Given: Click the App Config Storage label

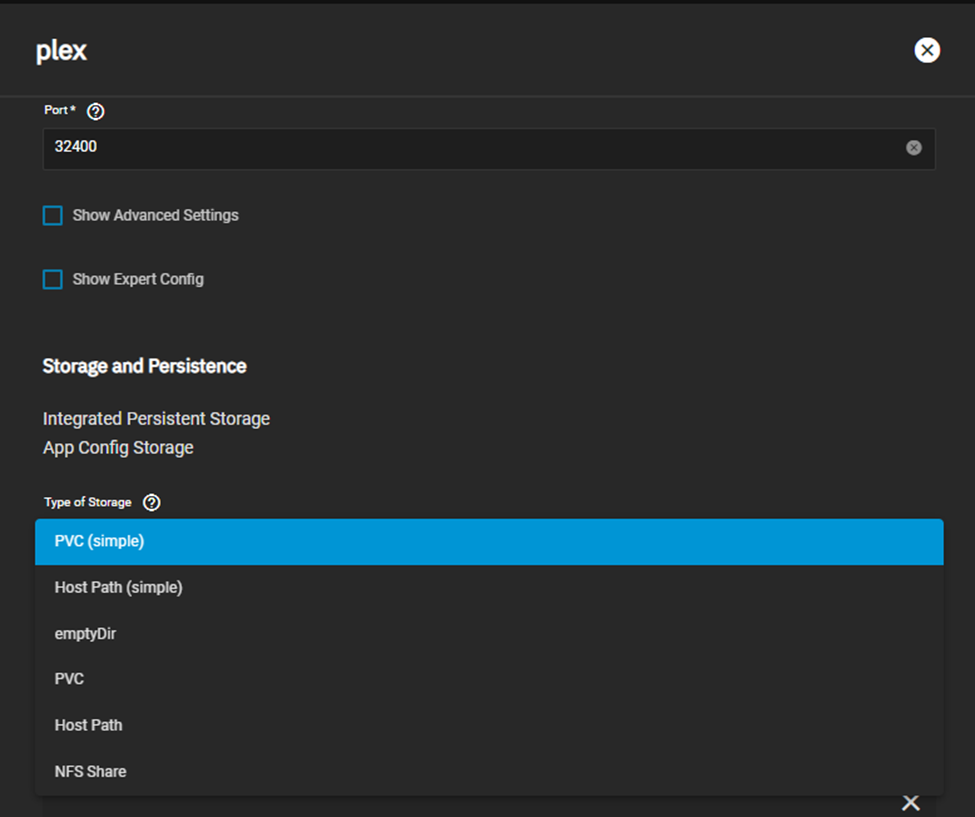Looking at the screenshot, I should tap(118, 448).
